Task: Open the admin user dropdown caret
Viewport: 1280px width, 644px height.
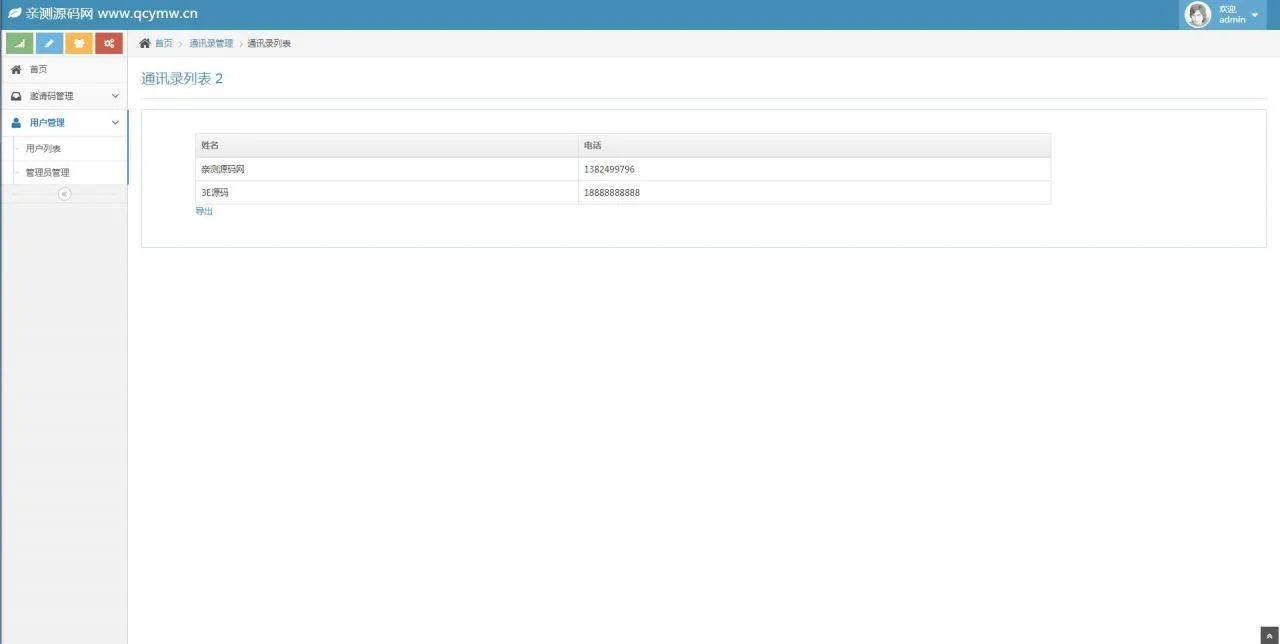Action: [1255, 15]
